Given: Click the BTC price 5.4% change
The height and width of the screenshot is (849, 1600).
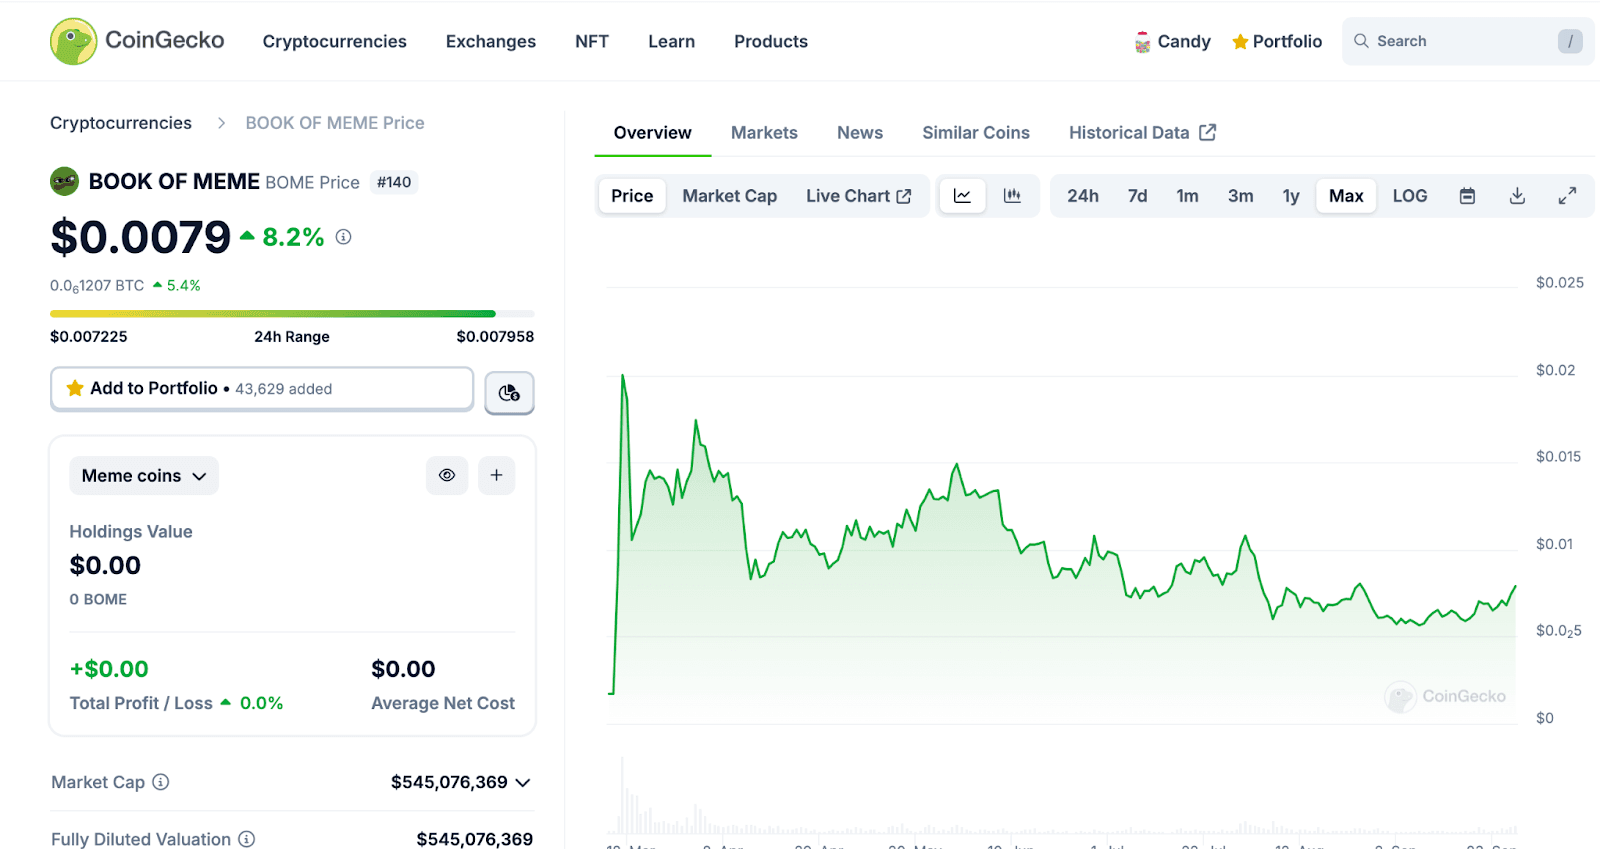Looking at the screenshot, I should 177,286.
